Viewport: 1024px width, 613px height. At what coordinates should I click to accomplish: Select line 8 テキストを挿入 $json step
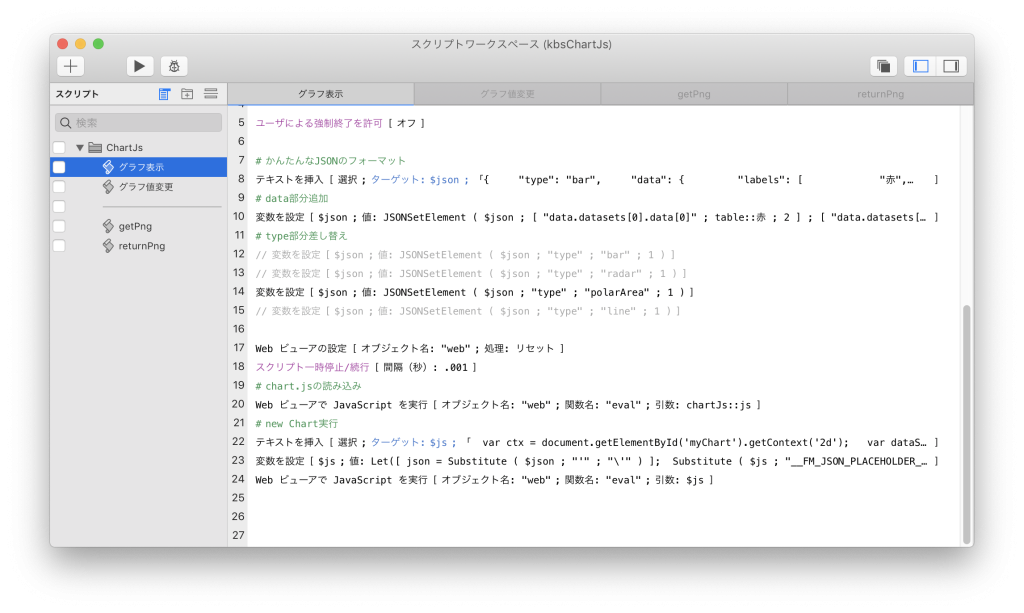[596, 180]
